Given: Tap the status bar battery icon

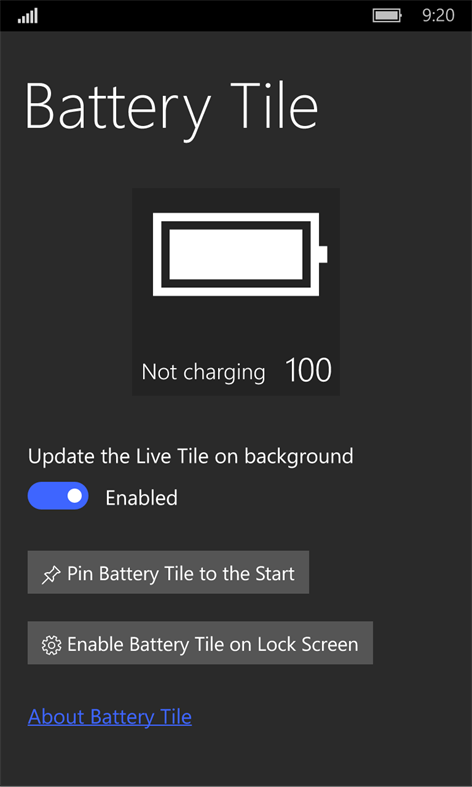Looking at the screenshot, I should point(387,16).
